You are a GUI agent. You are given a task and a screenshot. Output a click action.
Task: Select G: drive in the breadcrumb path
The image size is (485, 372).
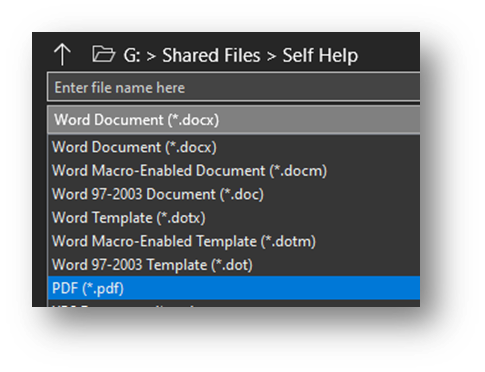[x=132, y=55]
